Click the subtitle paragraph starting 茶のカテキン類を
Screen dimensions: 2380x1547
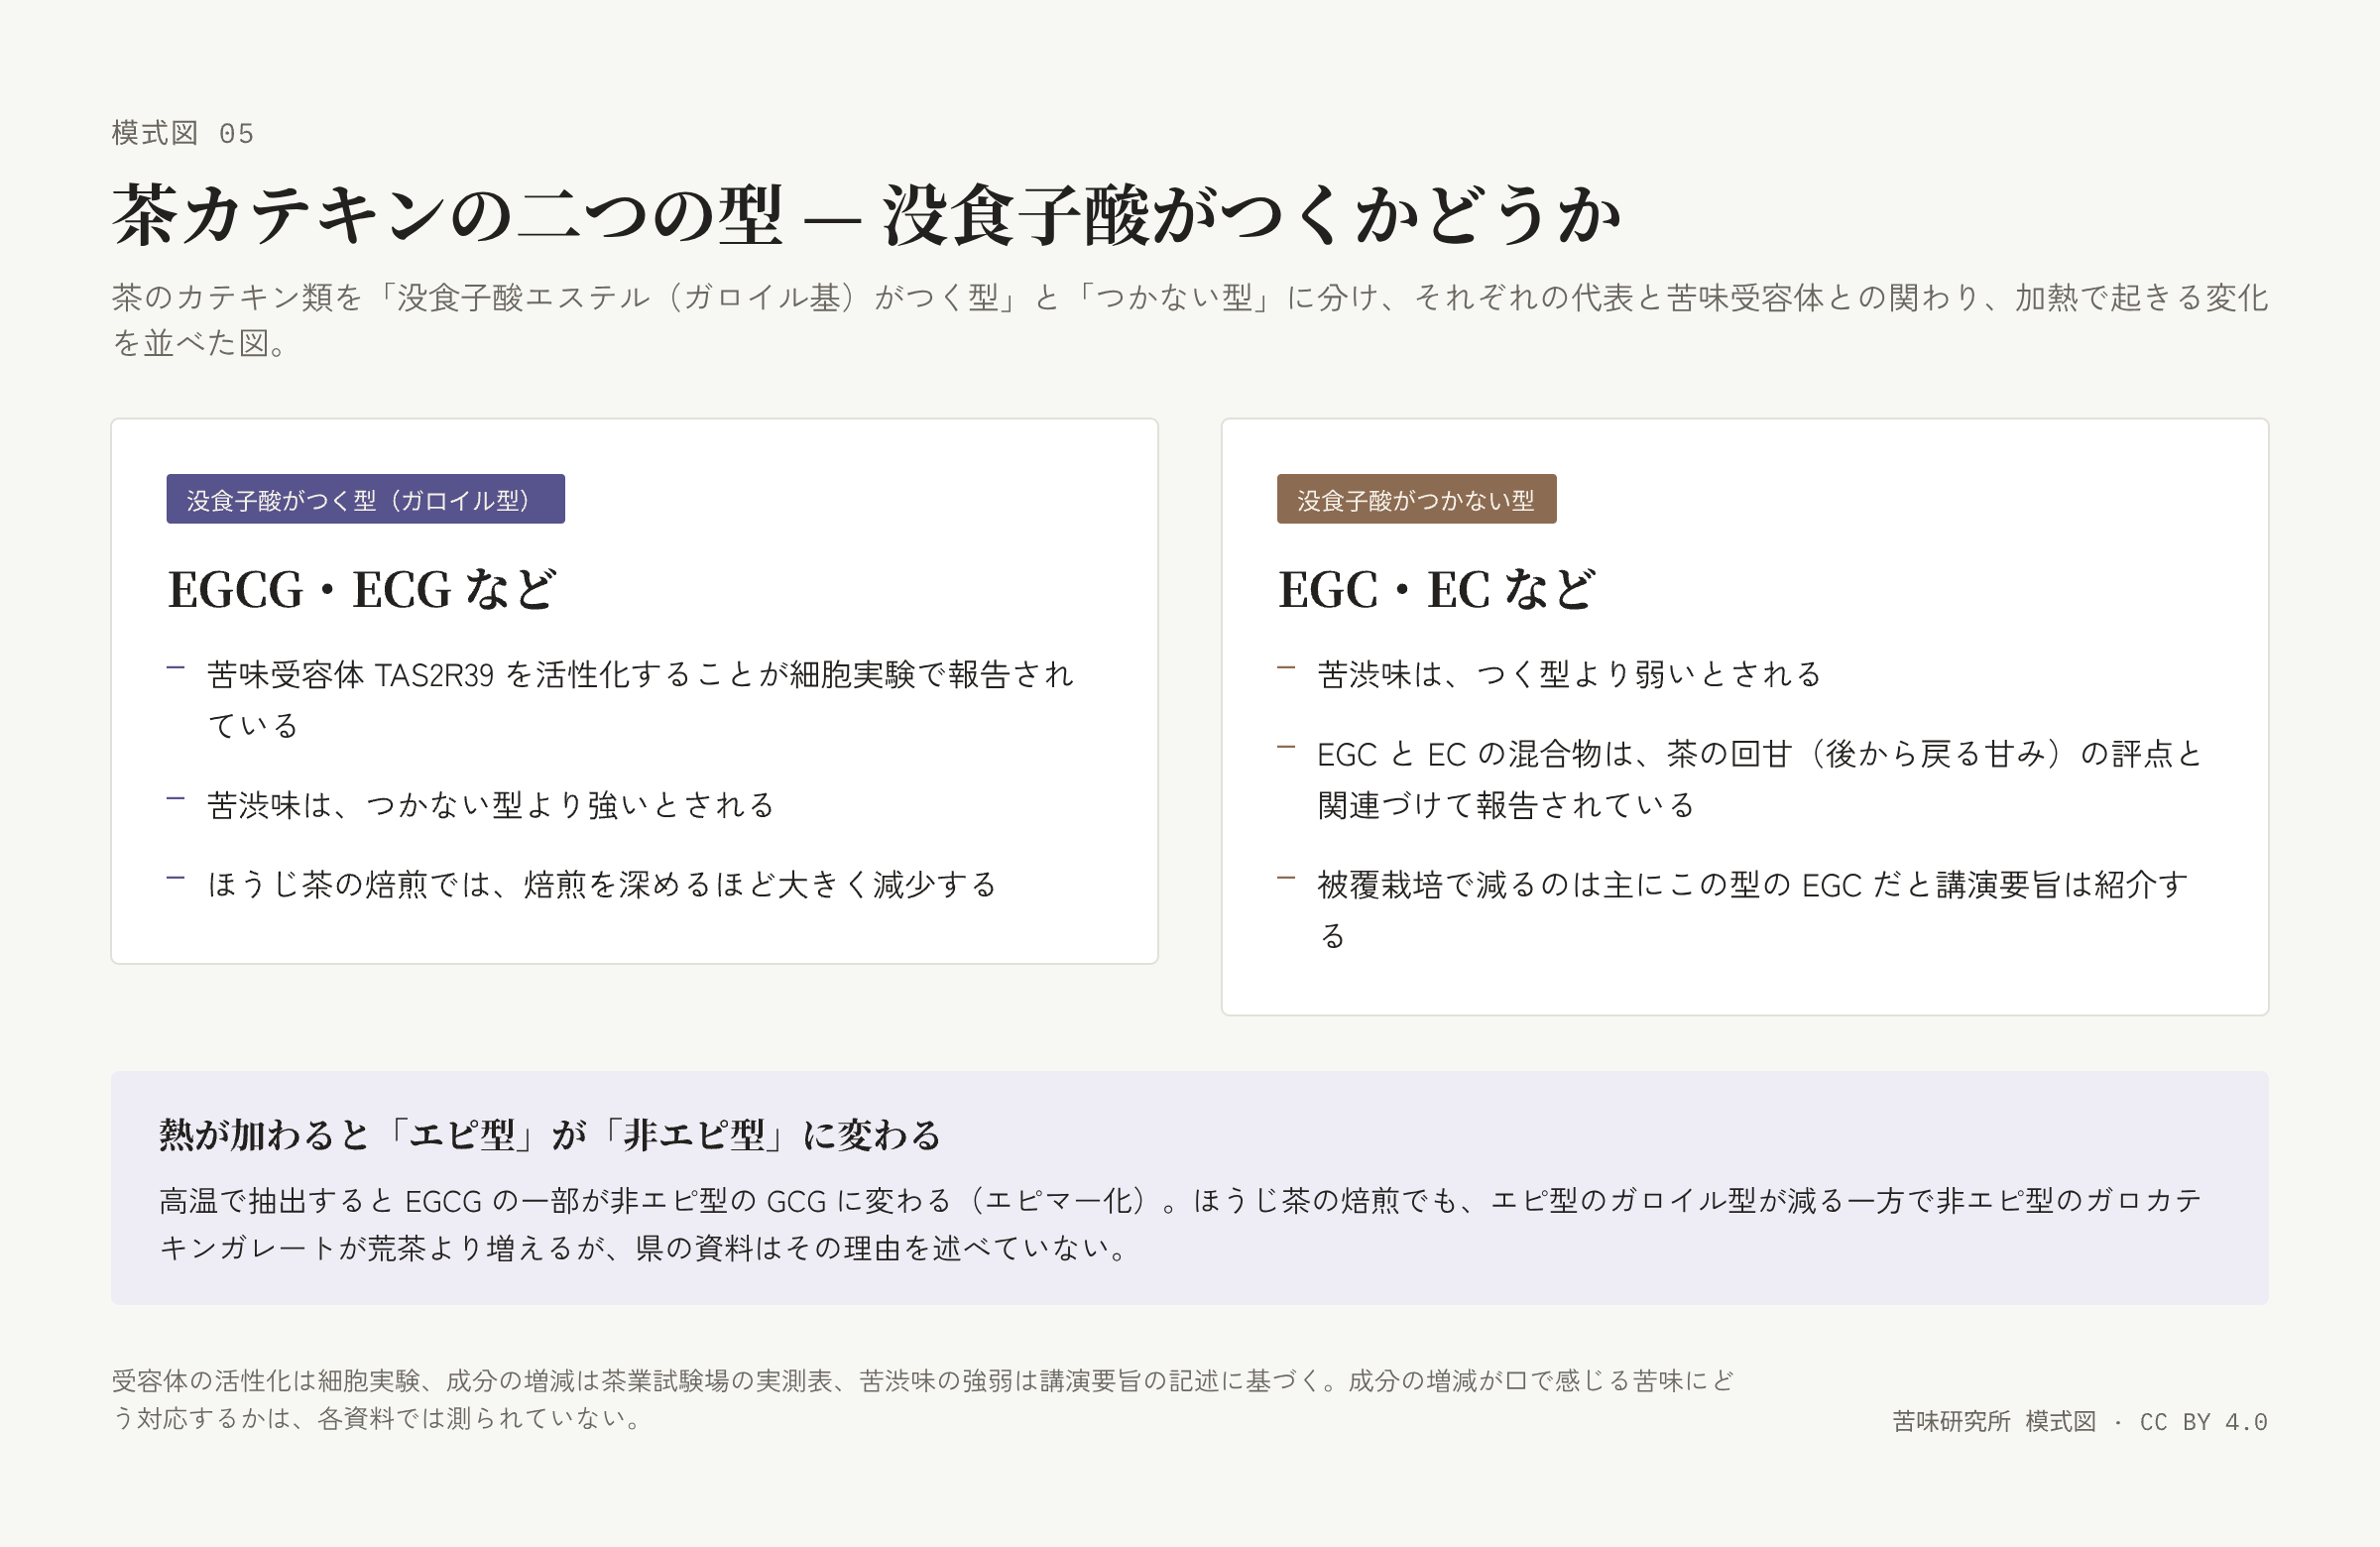click(x=1189, y=320)
